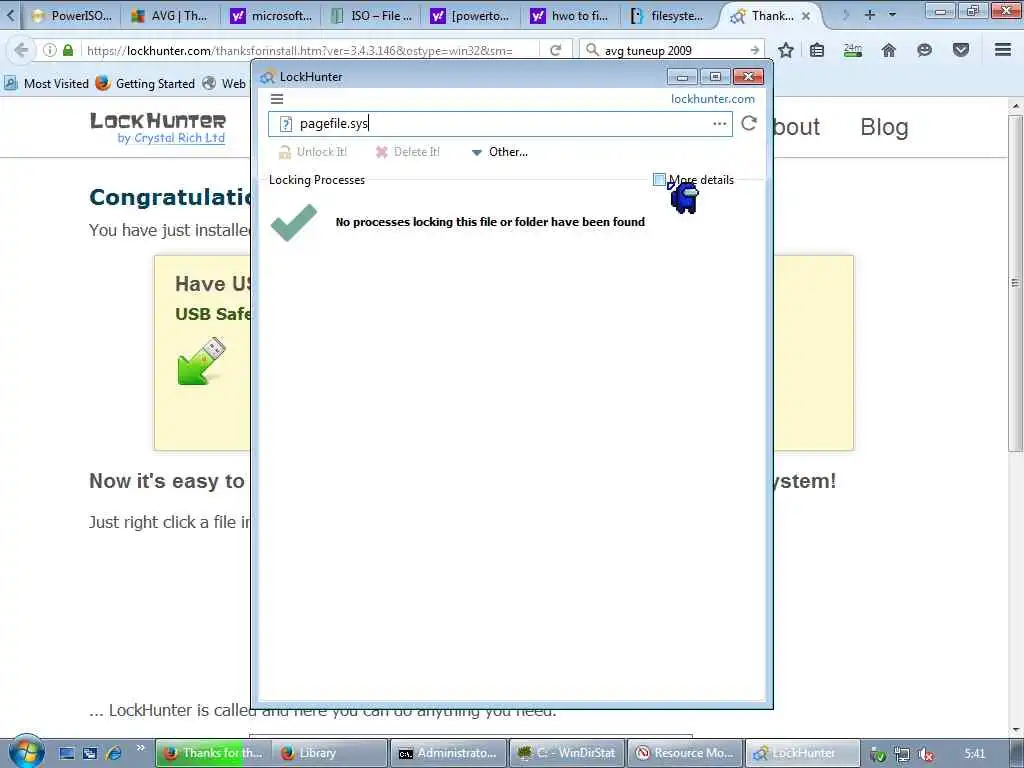This screenshot has width=1024, height=768.
Task: Open a new browser tab with plus
Action: [869, 14]
